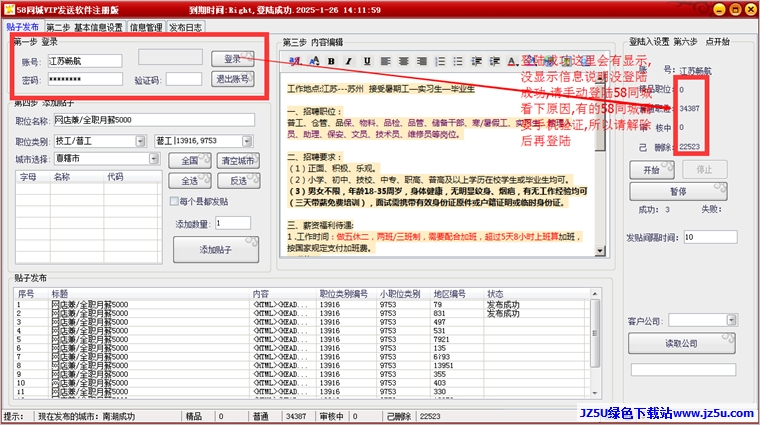The image size is (760, 425).
Task: Toggle underline formatting in content editor
Action: [x=367, y=61]
